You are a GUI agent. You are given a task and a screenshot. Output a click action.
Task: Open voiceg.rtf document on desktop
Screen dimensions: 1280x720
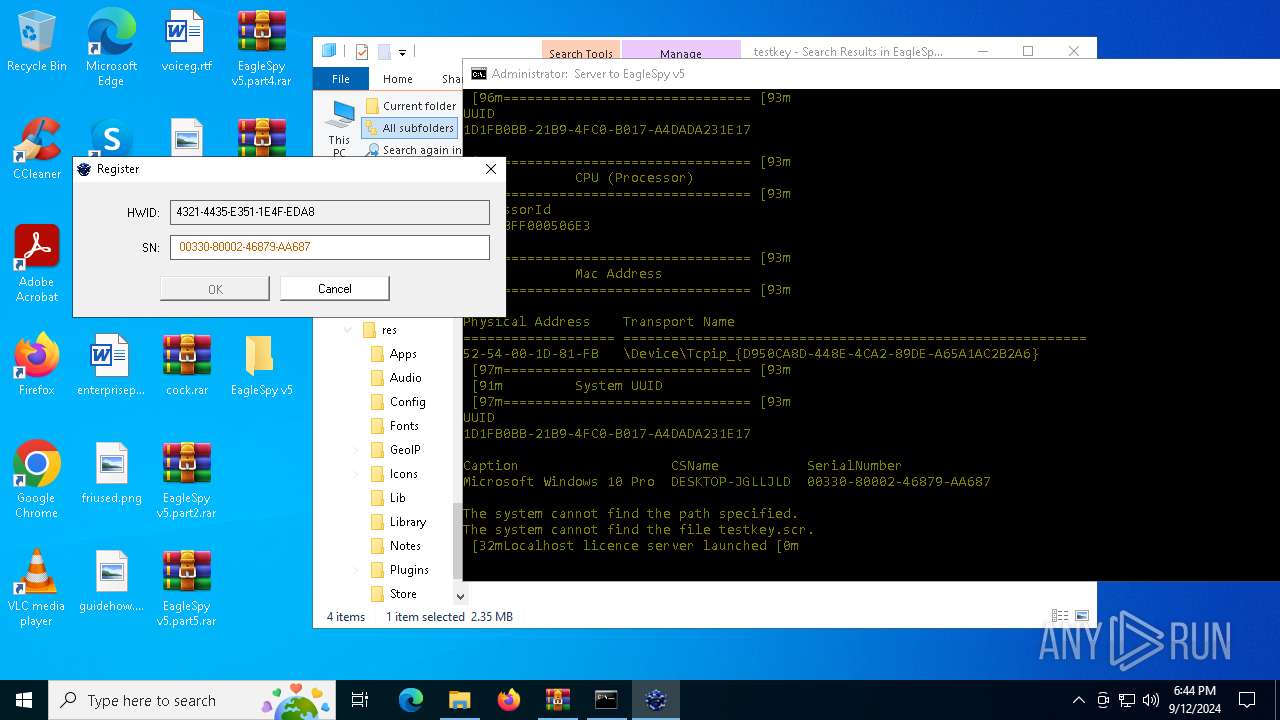tap(186, 40)
